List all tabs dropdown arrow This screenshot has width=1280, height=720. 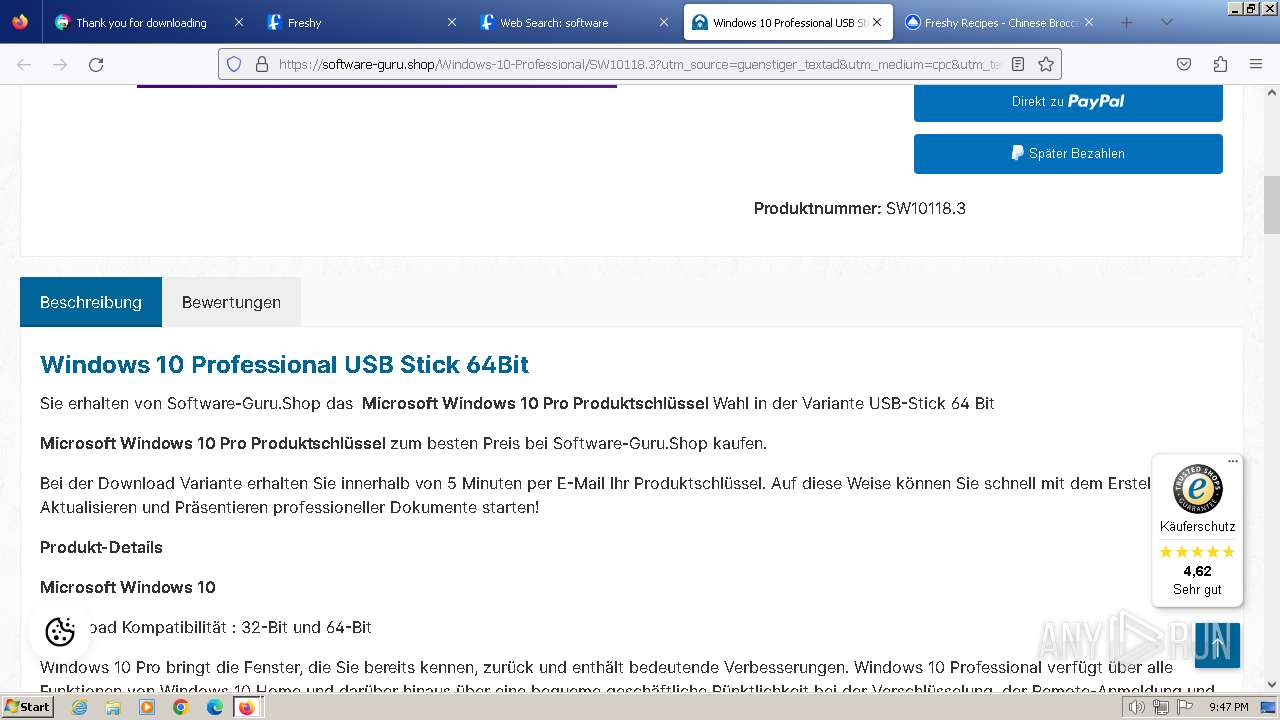click(x=1166, y=22)
